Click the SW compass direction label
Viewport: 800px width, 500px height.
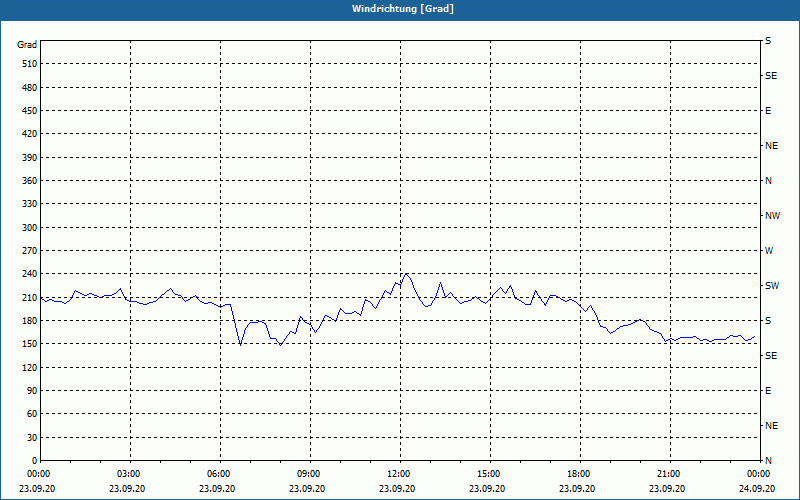point(772,286)
